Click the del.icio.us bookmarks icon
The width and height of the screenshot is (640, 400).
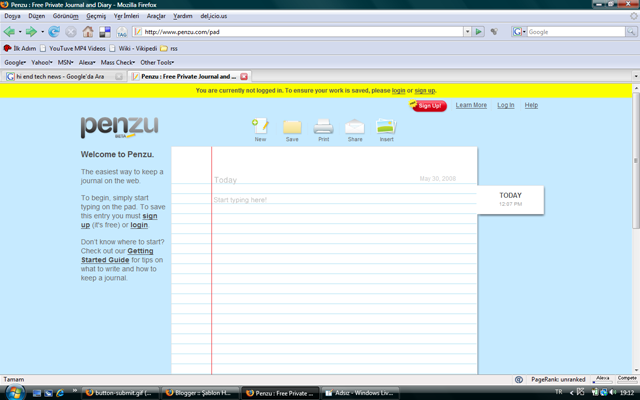point(105,32)
